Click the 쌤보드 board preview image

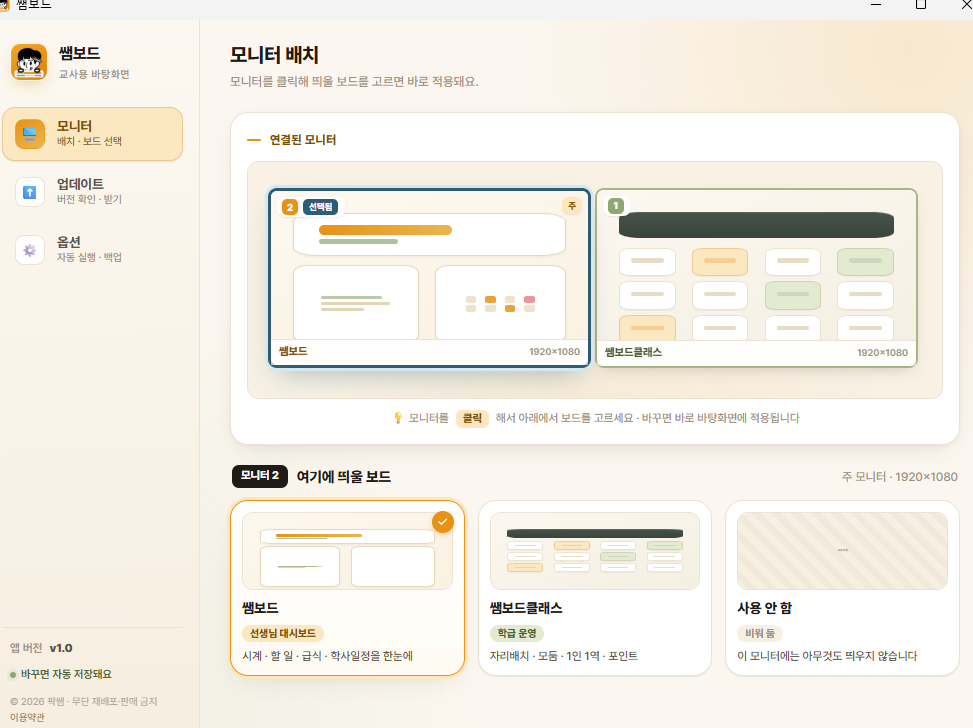348,551
